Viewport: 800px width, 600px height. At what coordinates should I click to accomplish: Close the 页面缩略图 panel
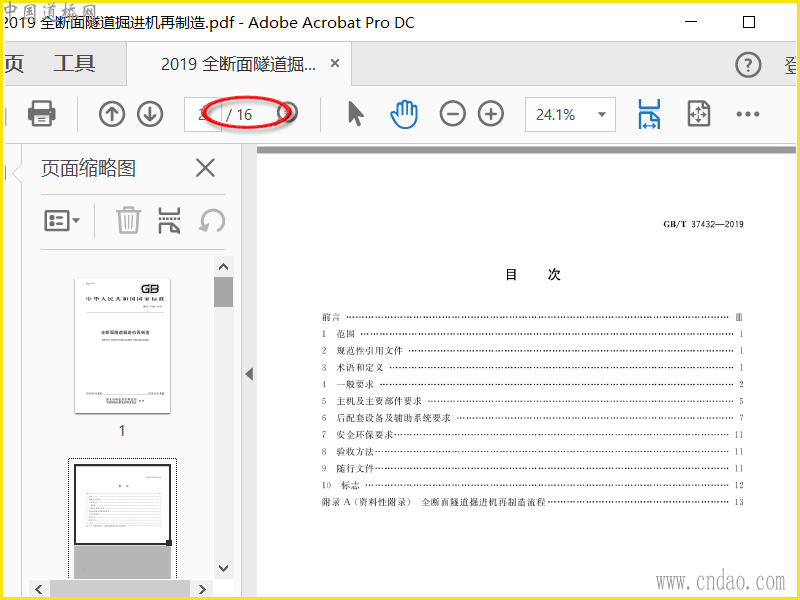pyautogui.click(x=205, y=168)
